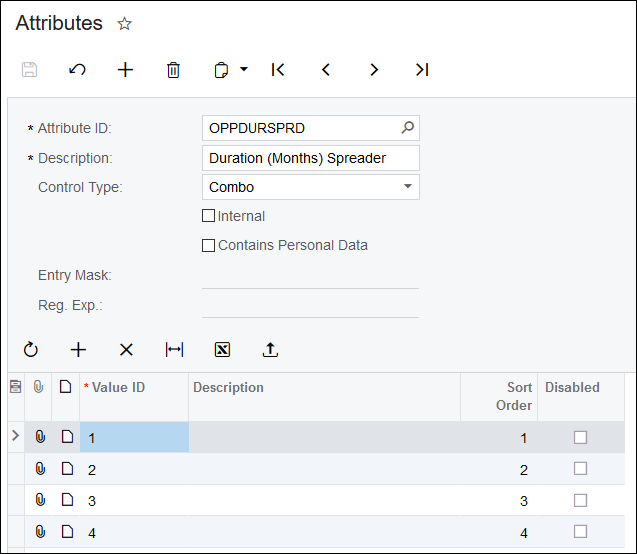
Task: Open the clipboard dropdown arrow
Action: click(244, 69)
